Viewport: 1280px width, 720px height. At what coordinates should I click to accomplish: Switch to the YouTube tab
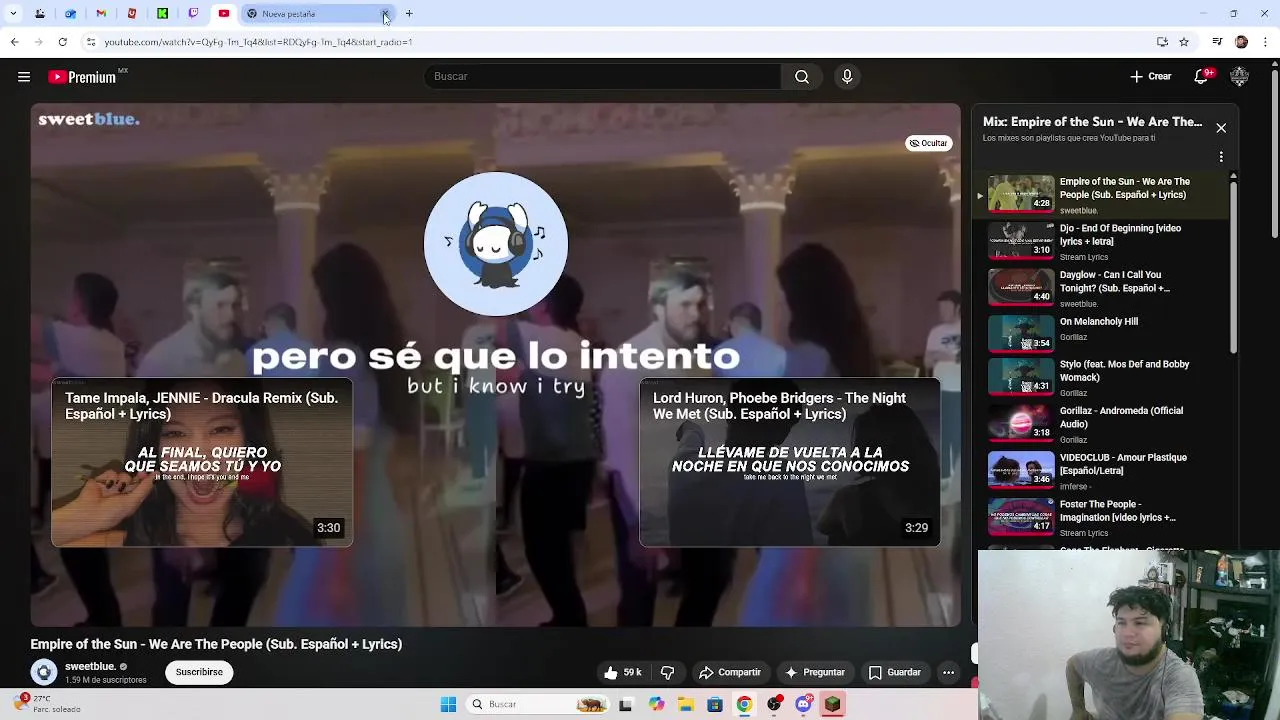(x=224, y=14)
